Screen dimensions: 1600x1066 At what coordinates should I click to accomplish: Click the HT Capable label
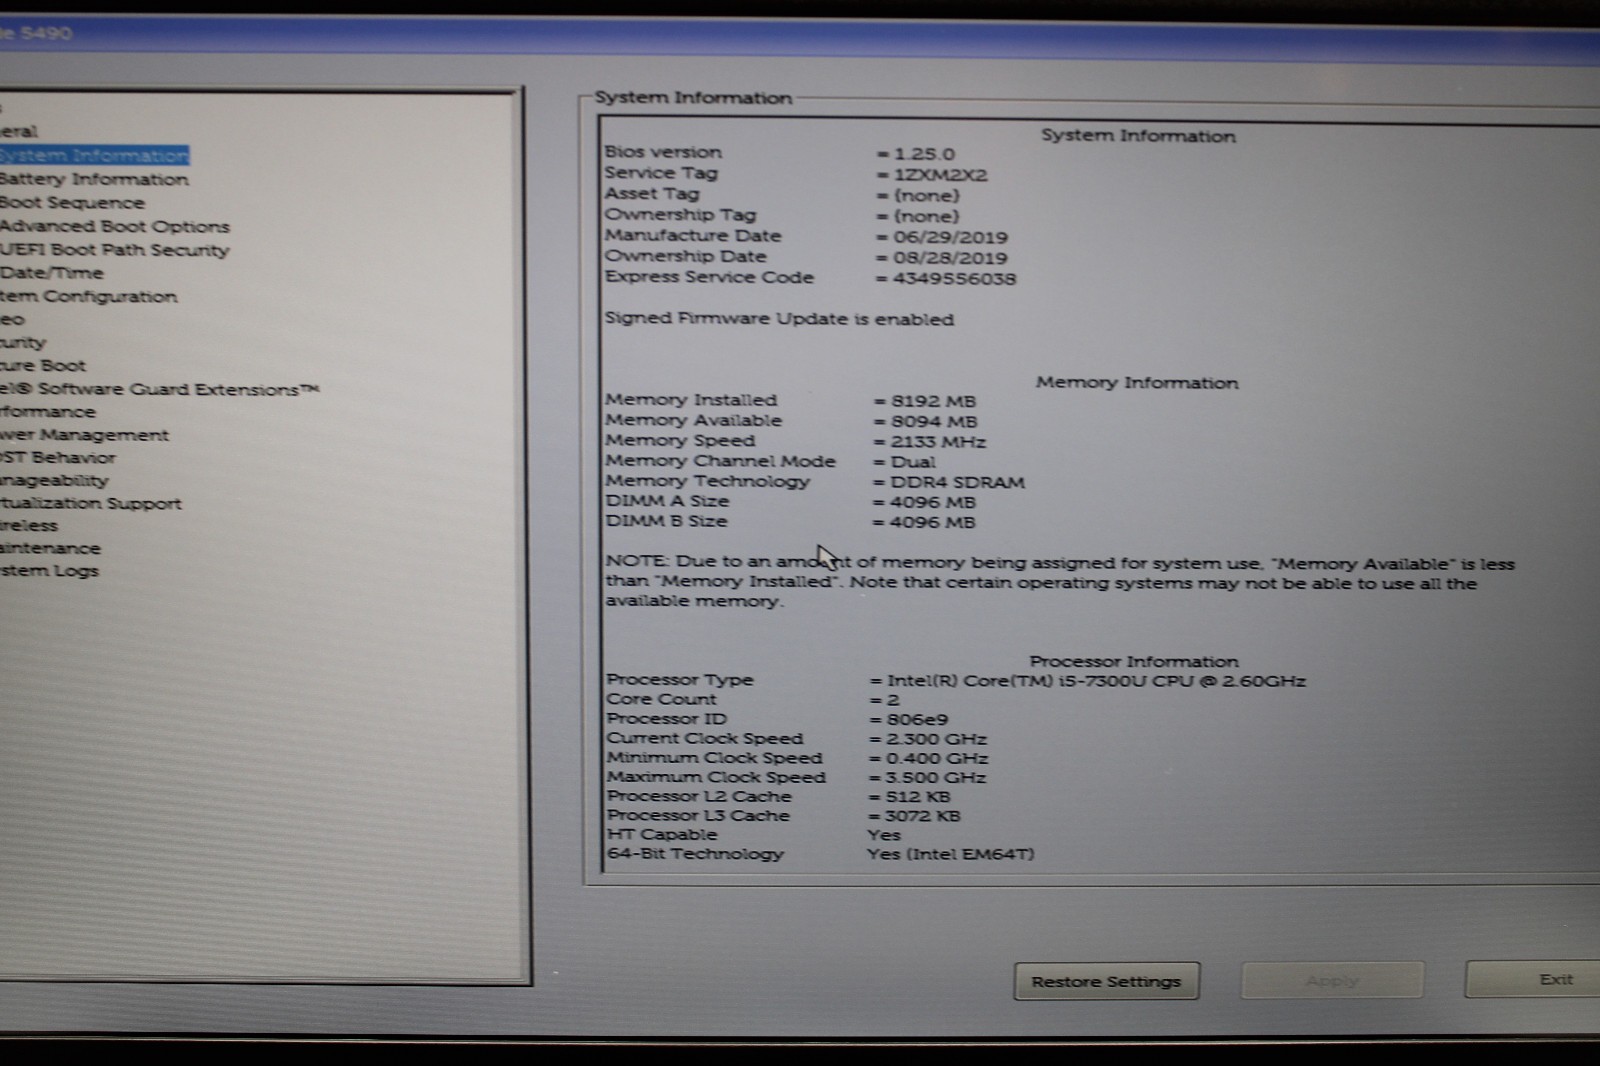(x=662, y=834)
